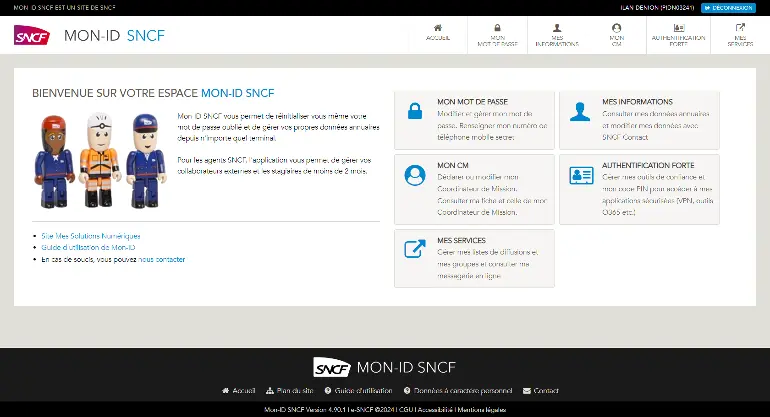This screenshot has width=770, height=417.
Task: Open the MON MOT DE PASSE card title
Action: tap(472, 102)
